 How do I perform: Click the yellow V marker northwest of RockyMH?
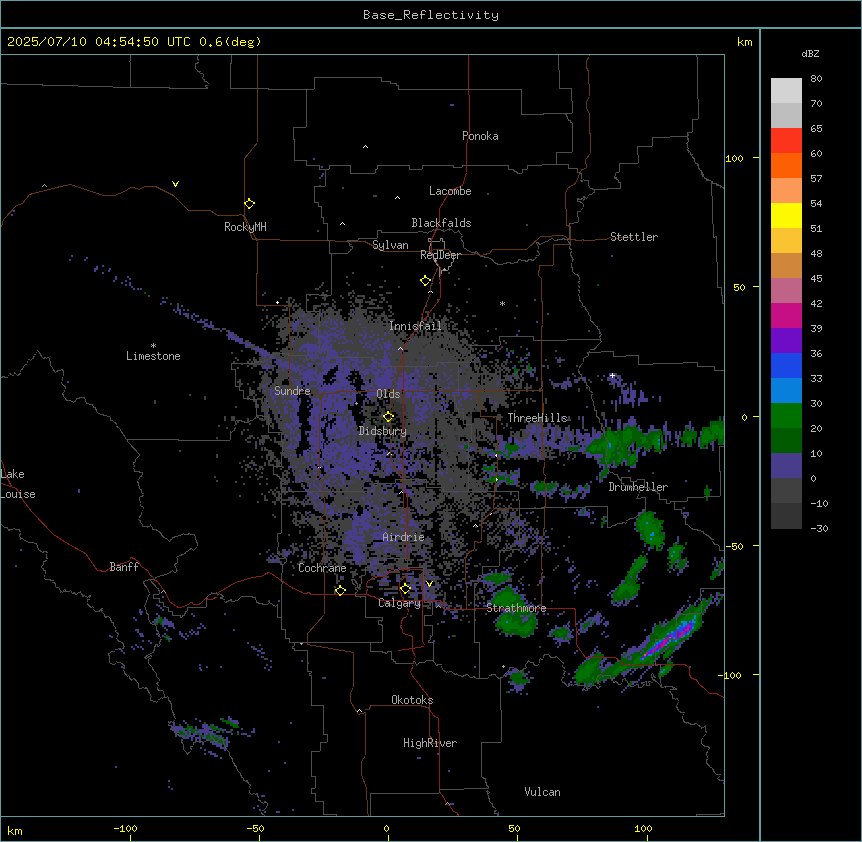pyautogui.click(x=175, y=184)
